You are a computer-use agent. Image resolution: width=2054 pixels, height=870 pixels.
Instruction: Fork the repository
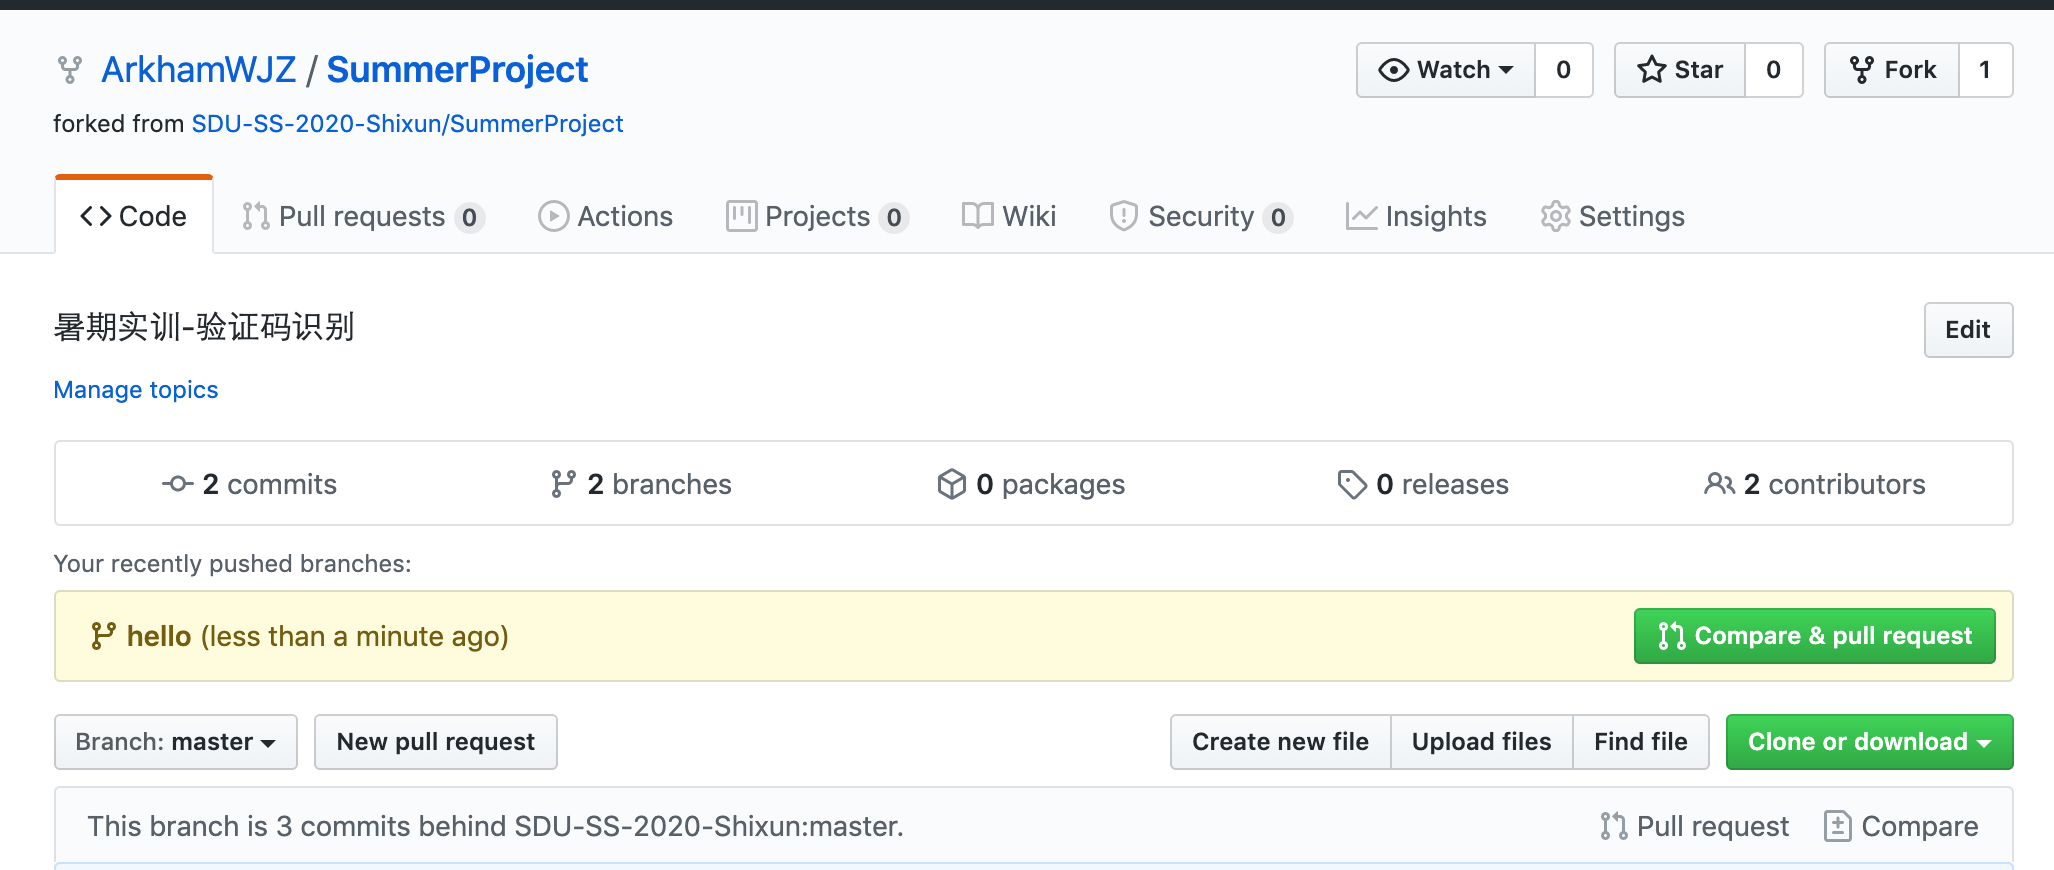[x=1892, y=70]
